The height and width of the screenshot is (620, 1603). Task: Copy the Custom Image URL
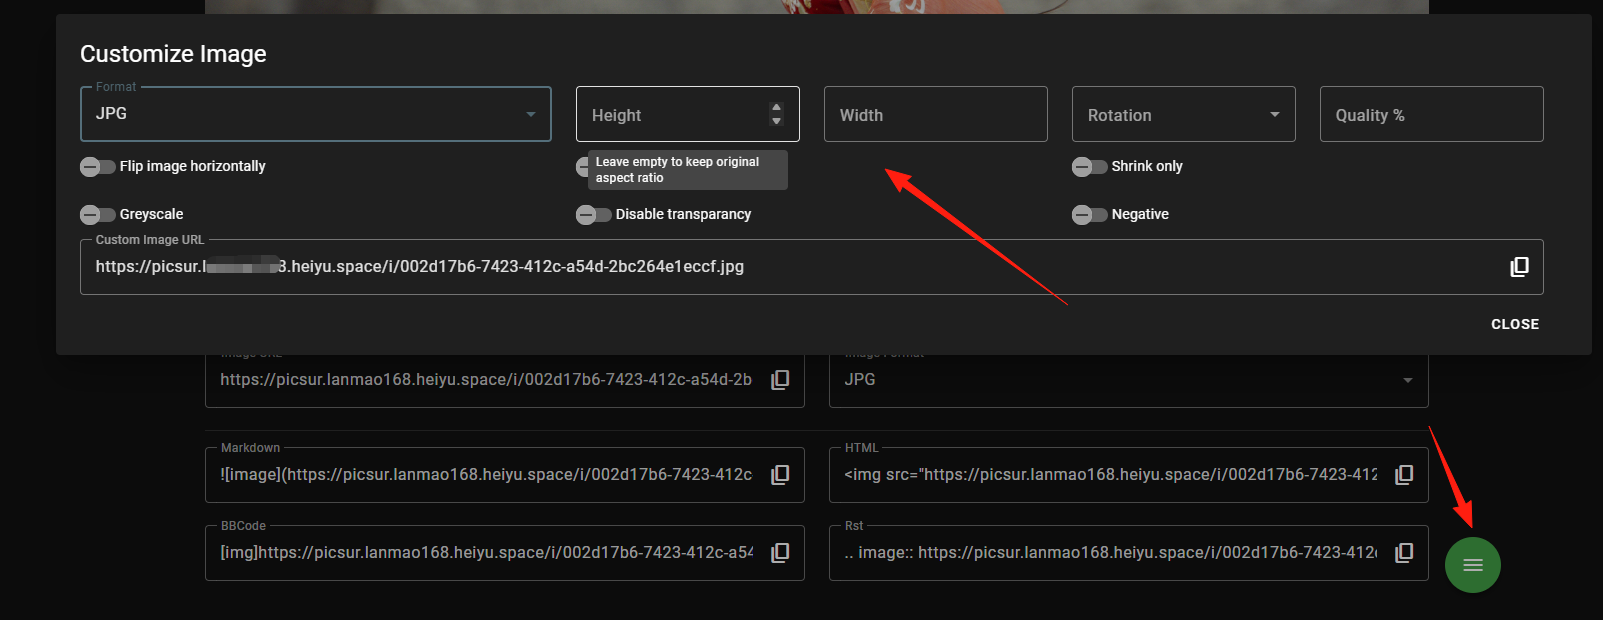tap(1519, 267)
